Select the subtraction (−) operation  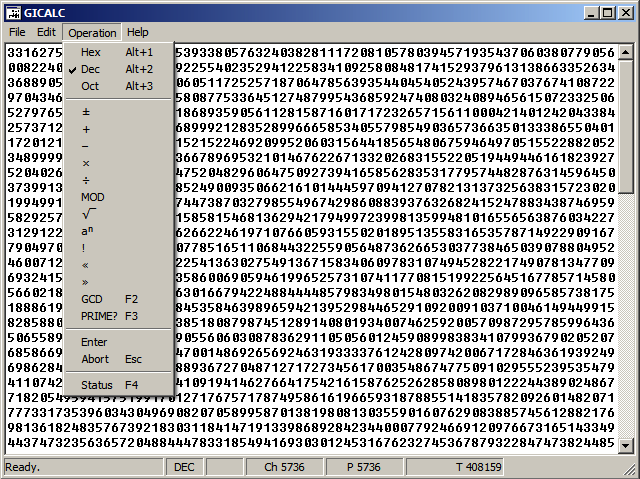tap(86, 146)
